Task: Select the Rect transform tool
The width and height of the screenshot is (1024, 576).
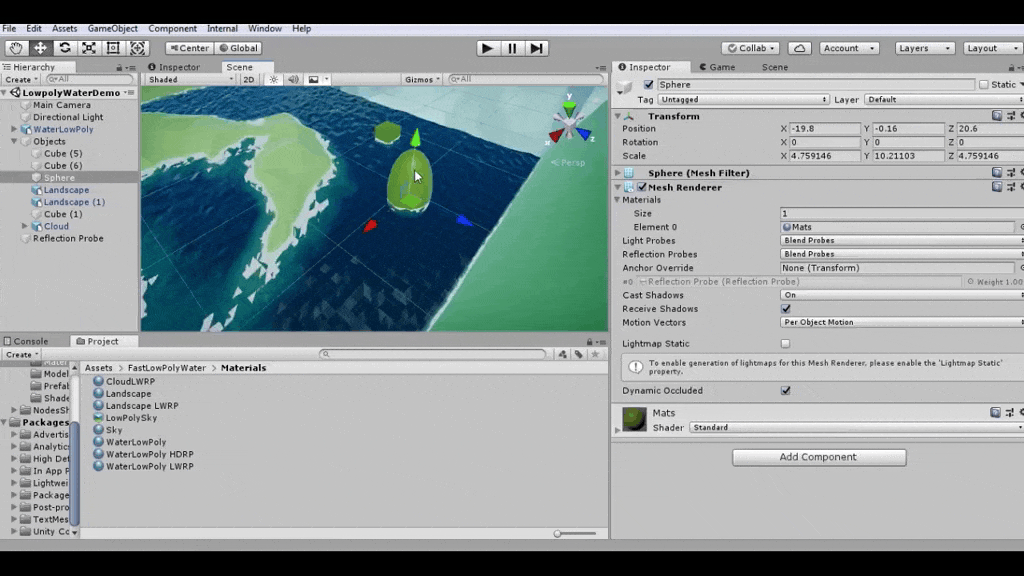Action: [x=113, y=48]
